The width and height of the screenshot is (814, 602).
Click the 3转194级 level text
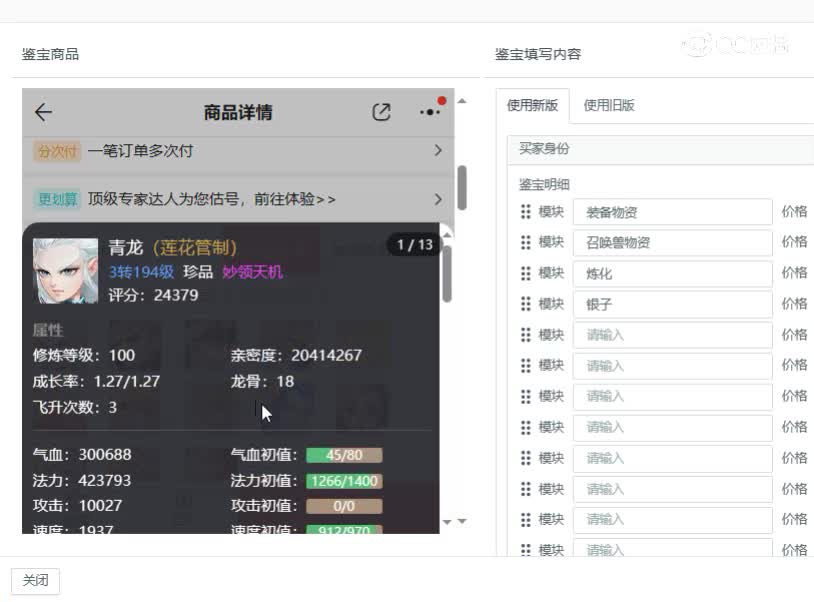141,272
